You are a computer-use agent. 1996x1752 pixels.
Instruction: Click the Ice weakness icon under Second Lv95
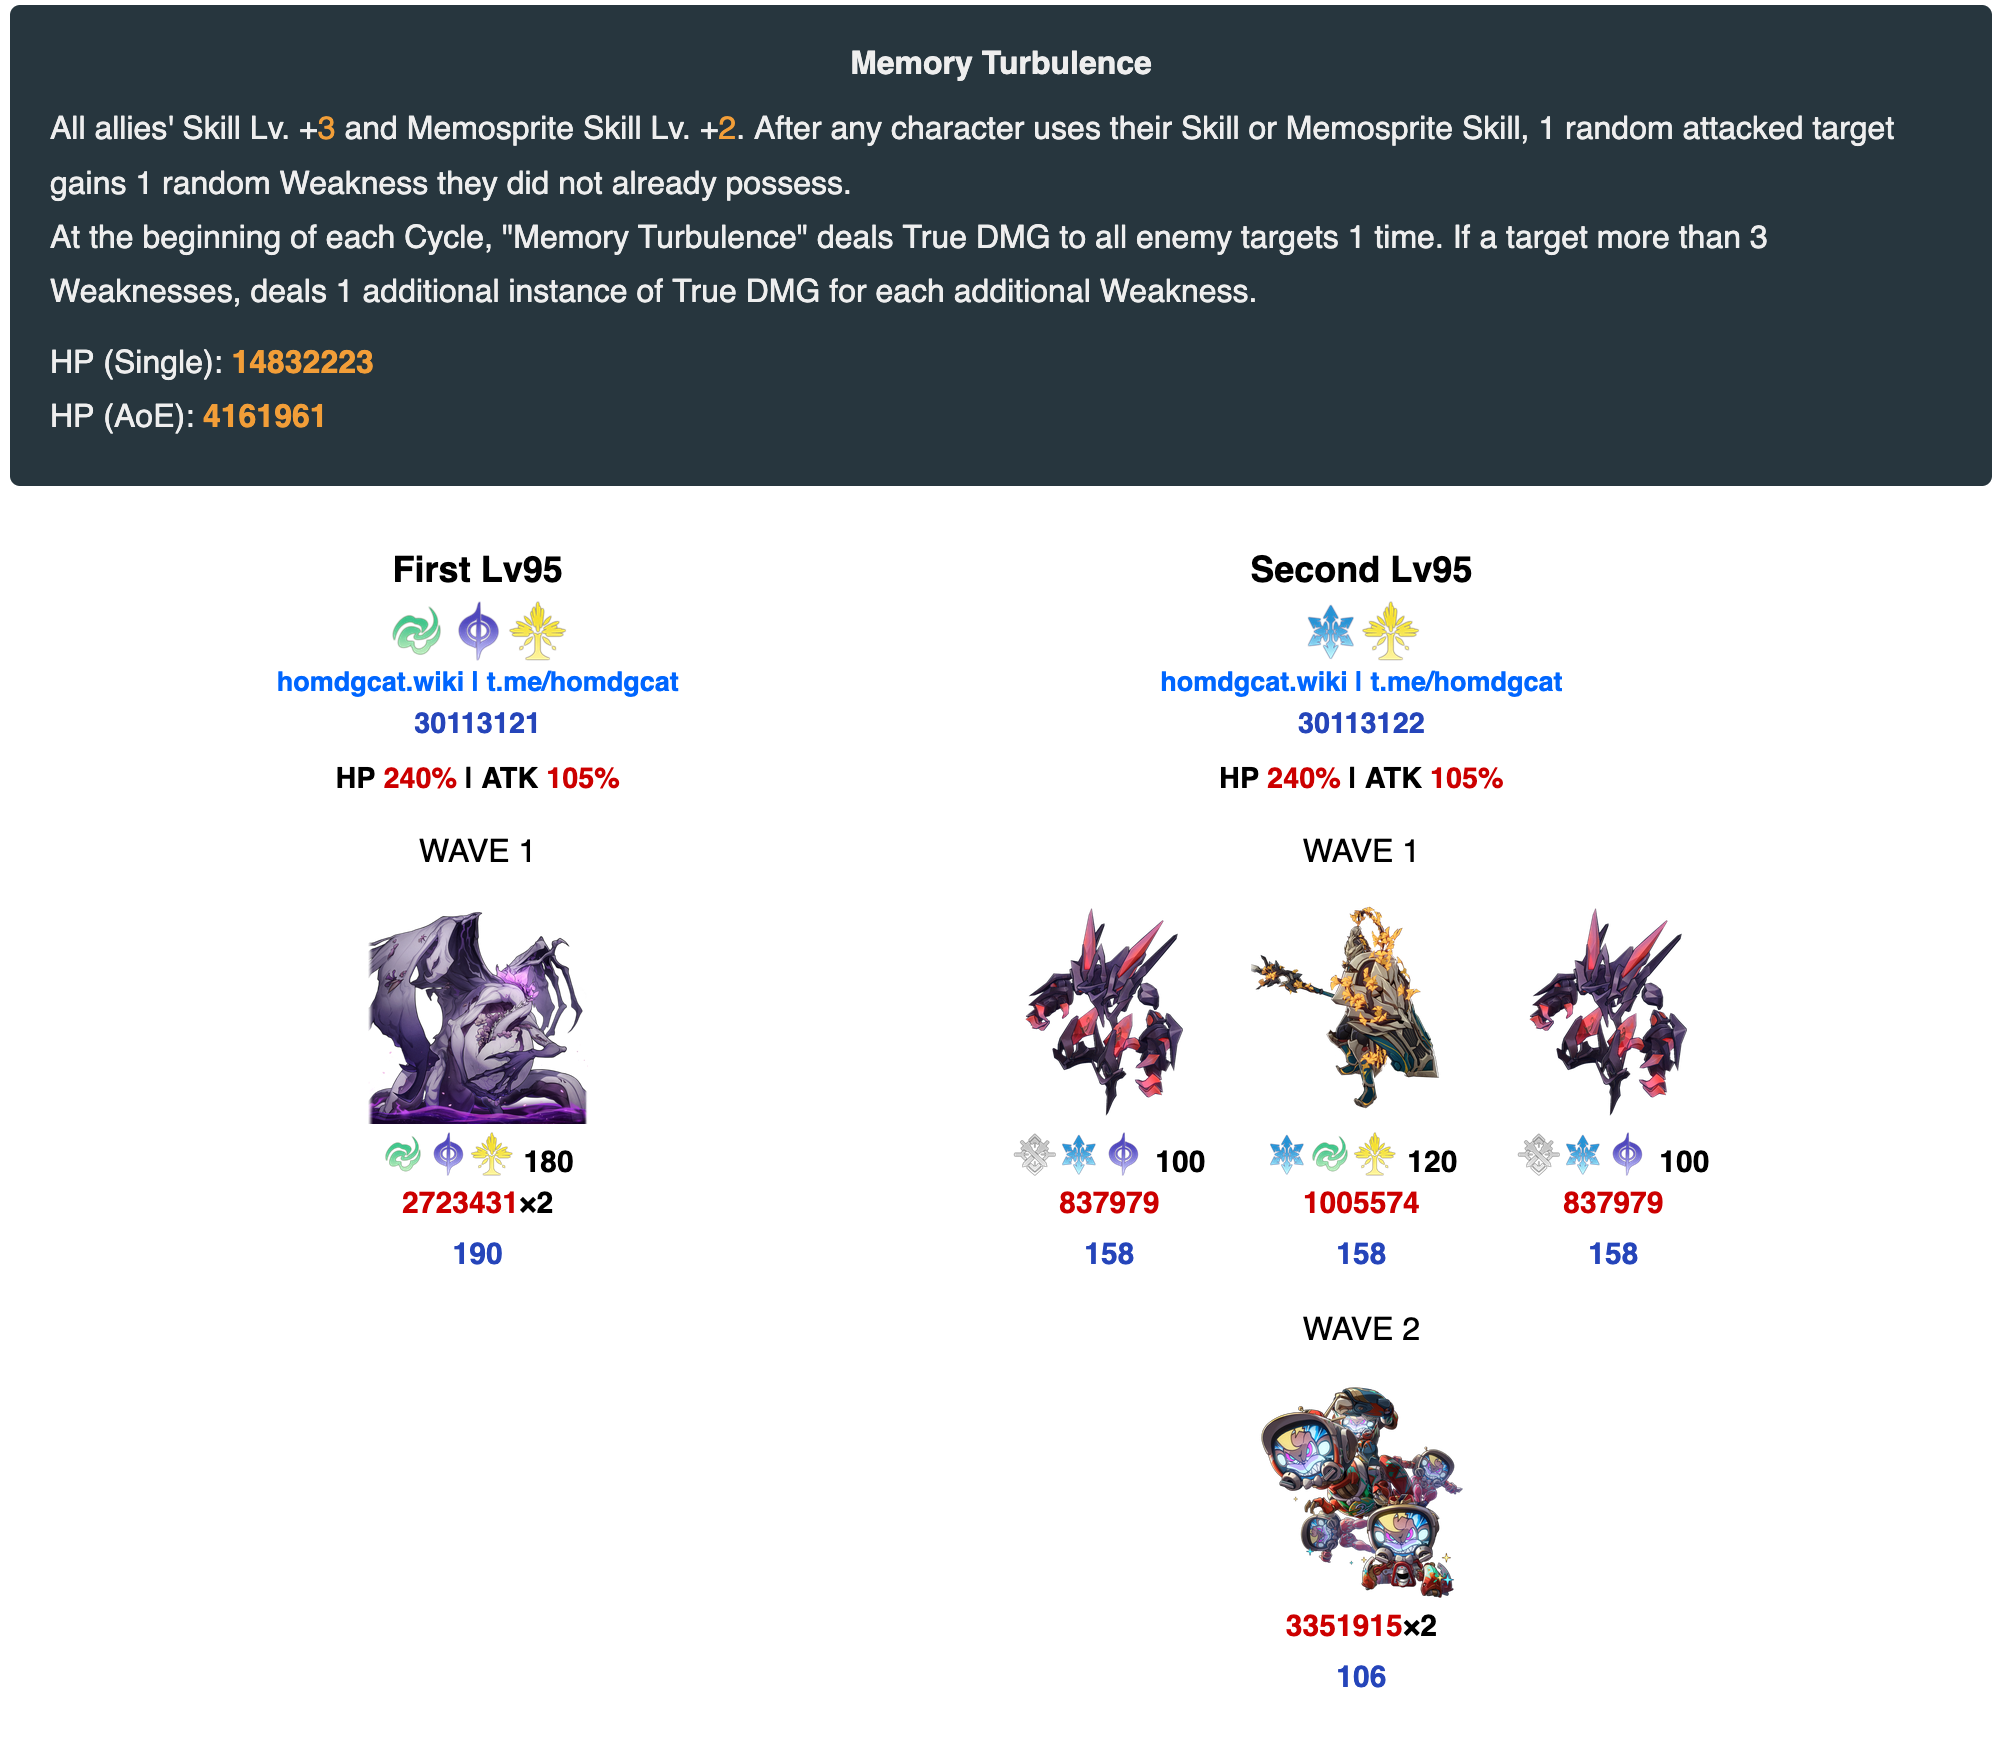(1330, 631)
